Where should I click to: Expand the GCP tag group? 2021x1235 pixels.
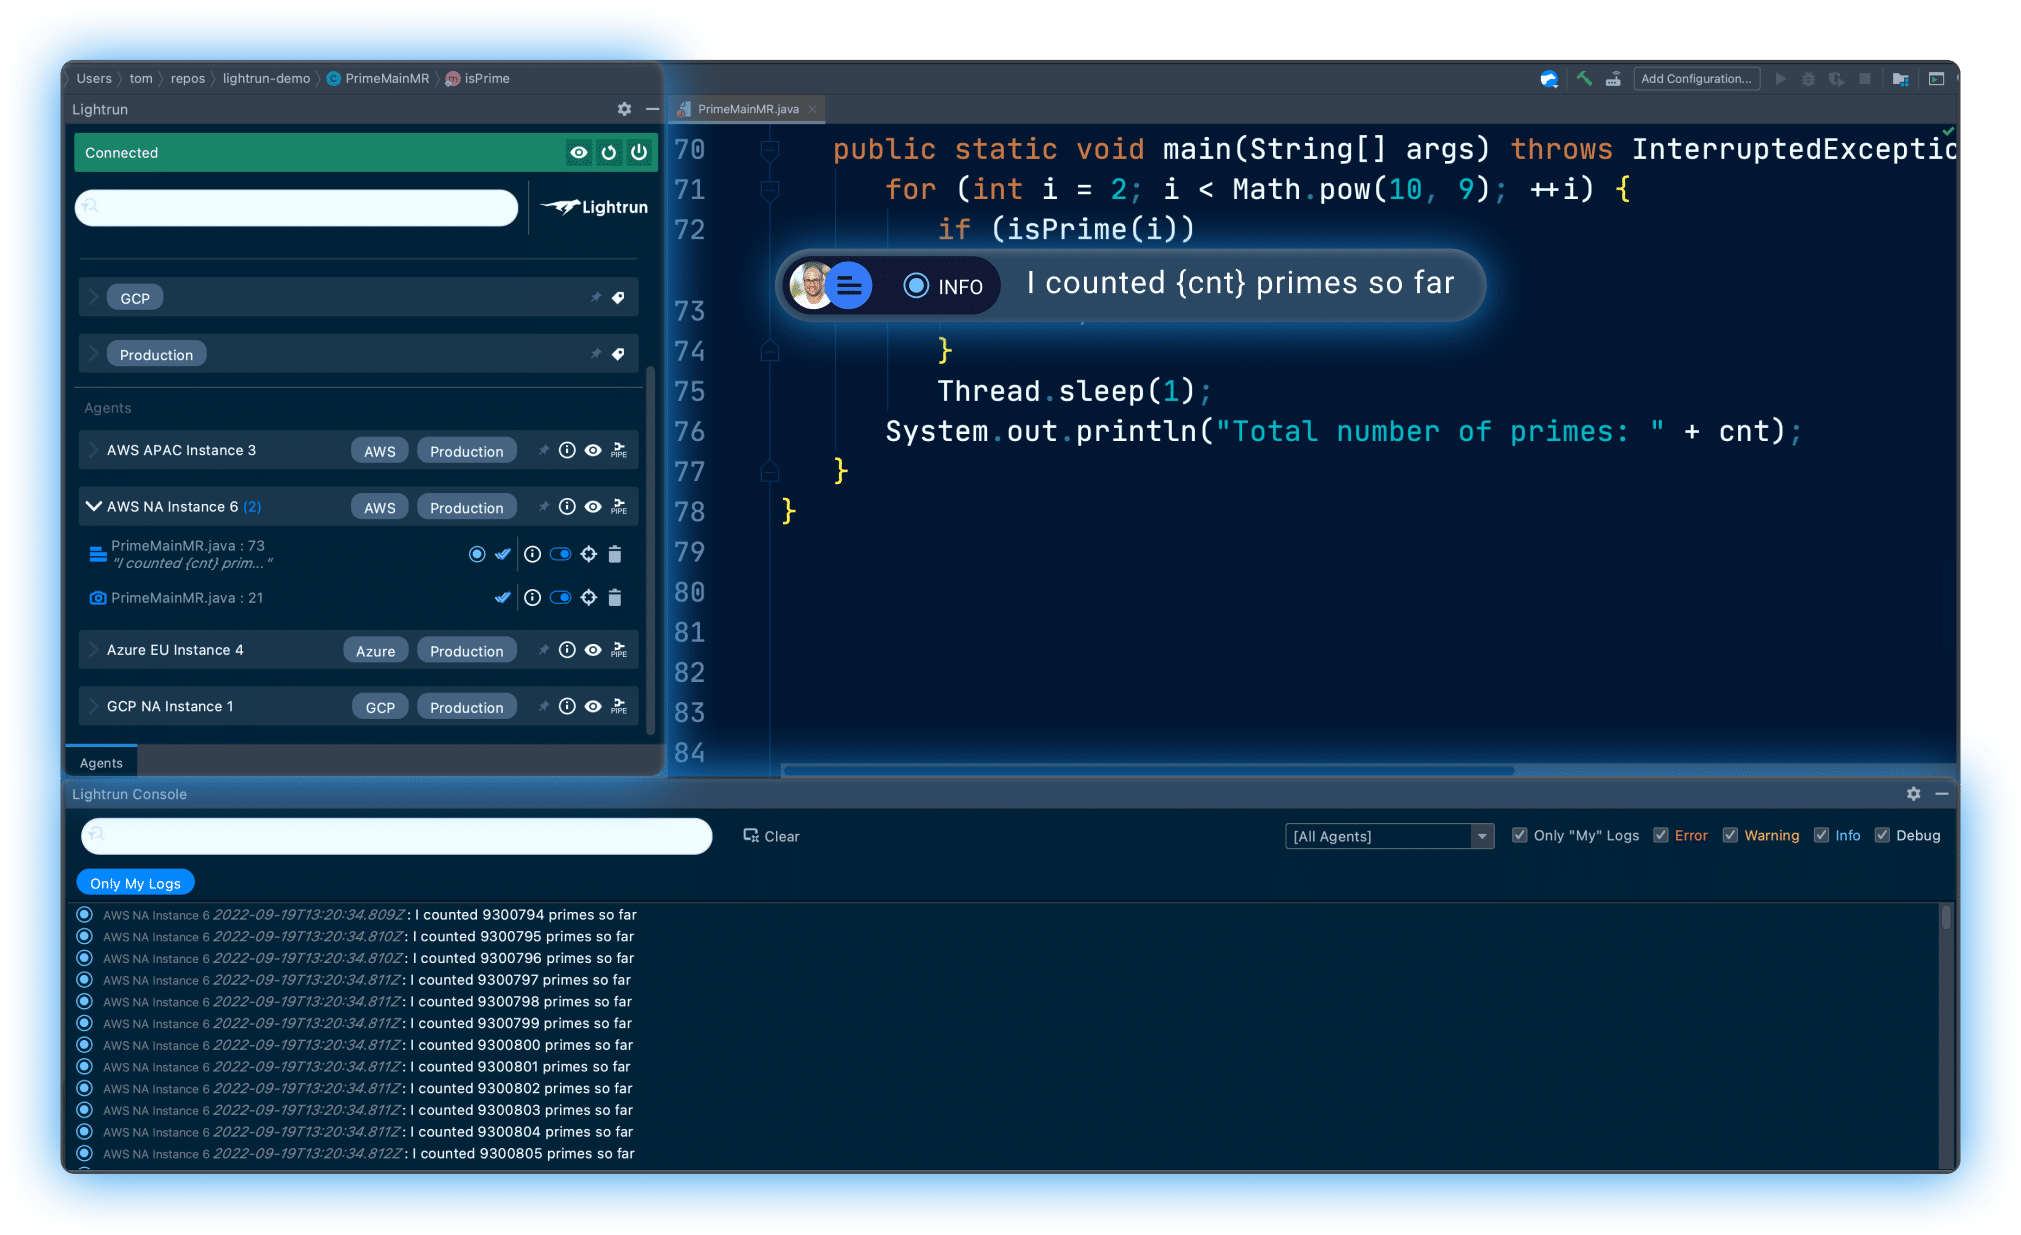click(x=93, y=297)
